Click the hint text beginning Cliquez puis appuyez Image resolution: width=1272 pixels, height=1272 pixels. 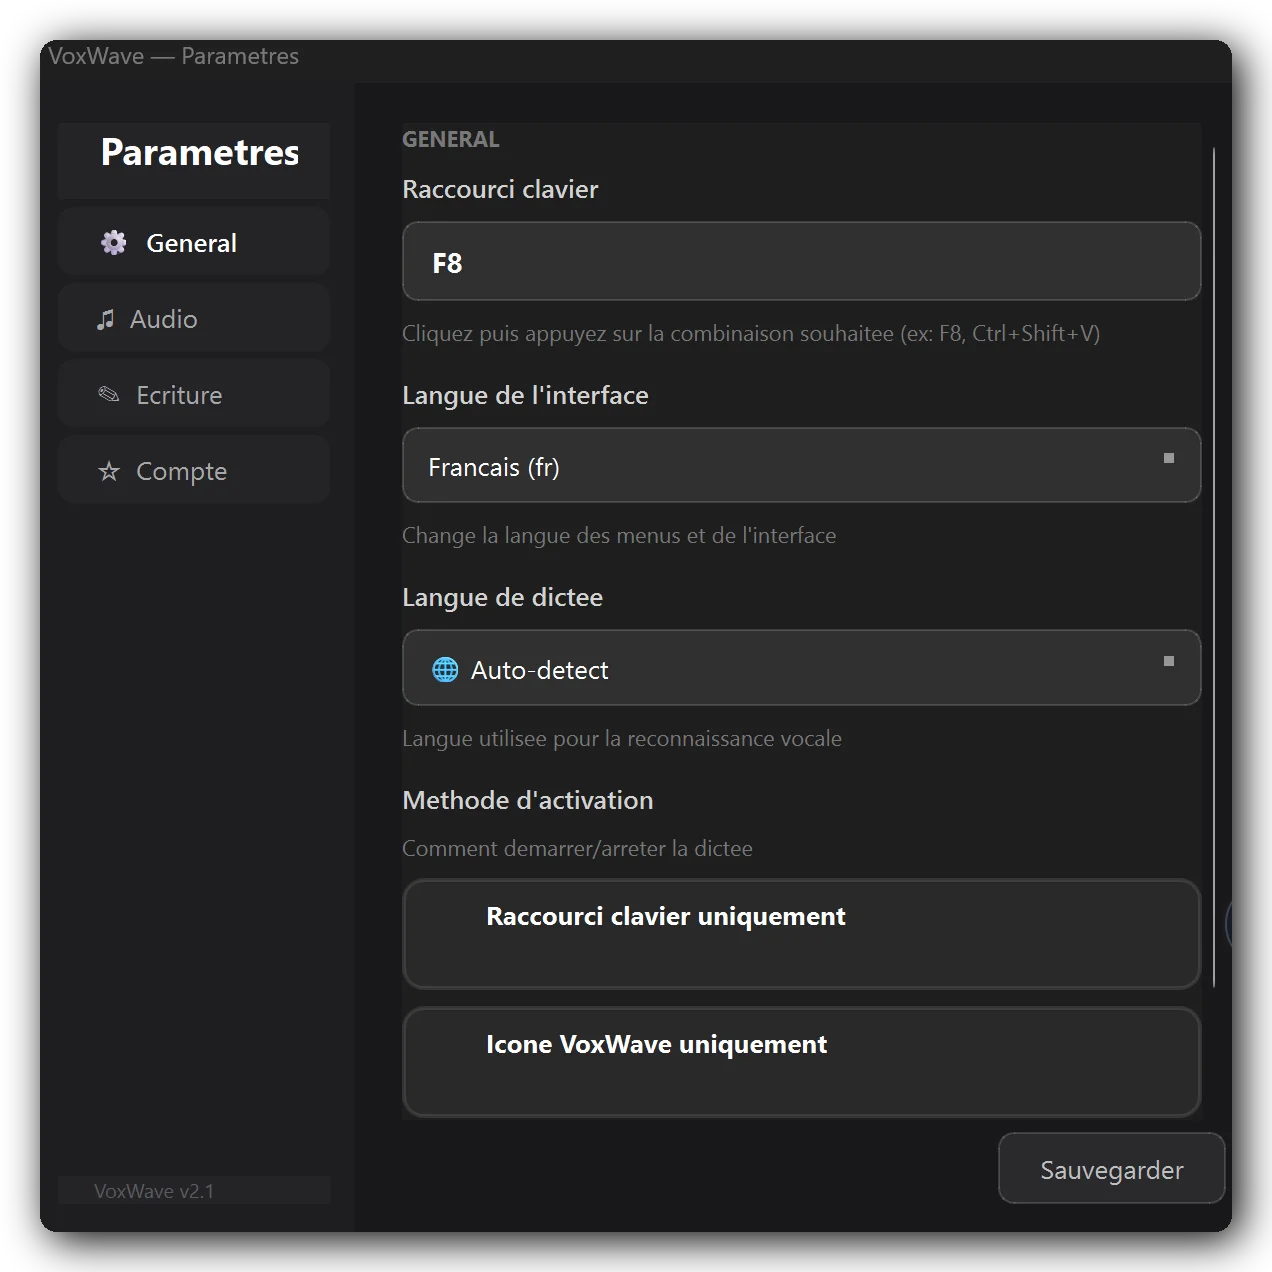click(x=751, y=333)
